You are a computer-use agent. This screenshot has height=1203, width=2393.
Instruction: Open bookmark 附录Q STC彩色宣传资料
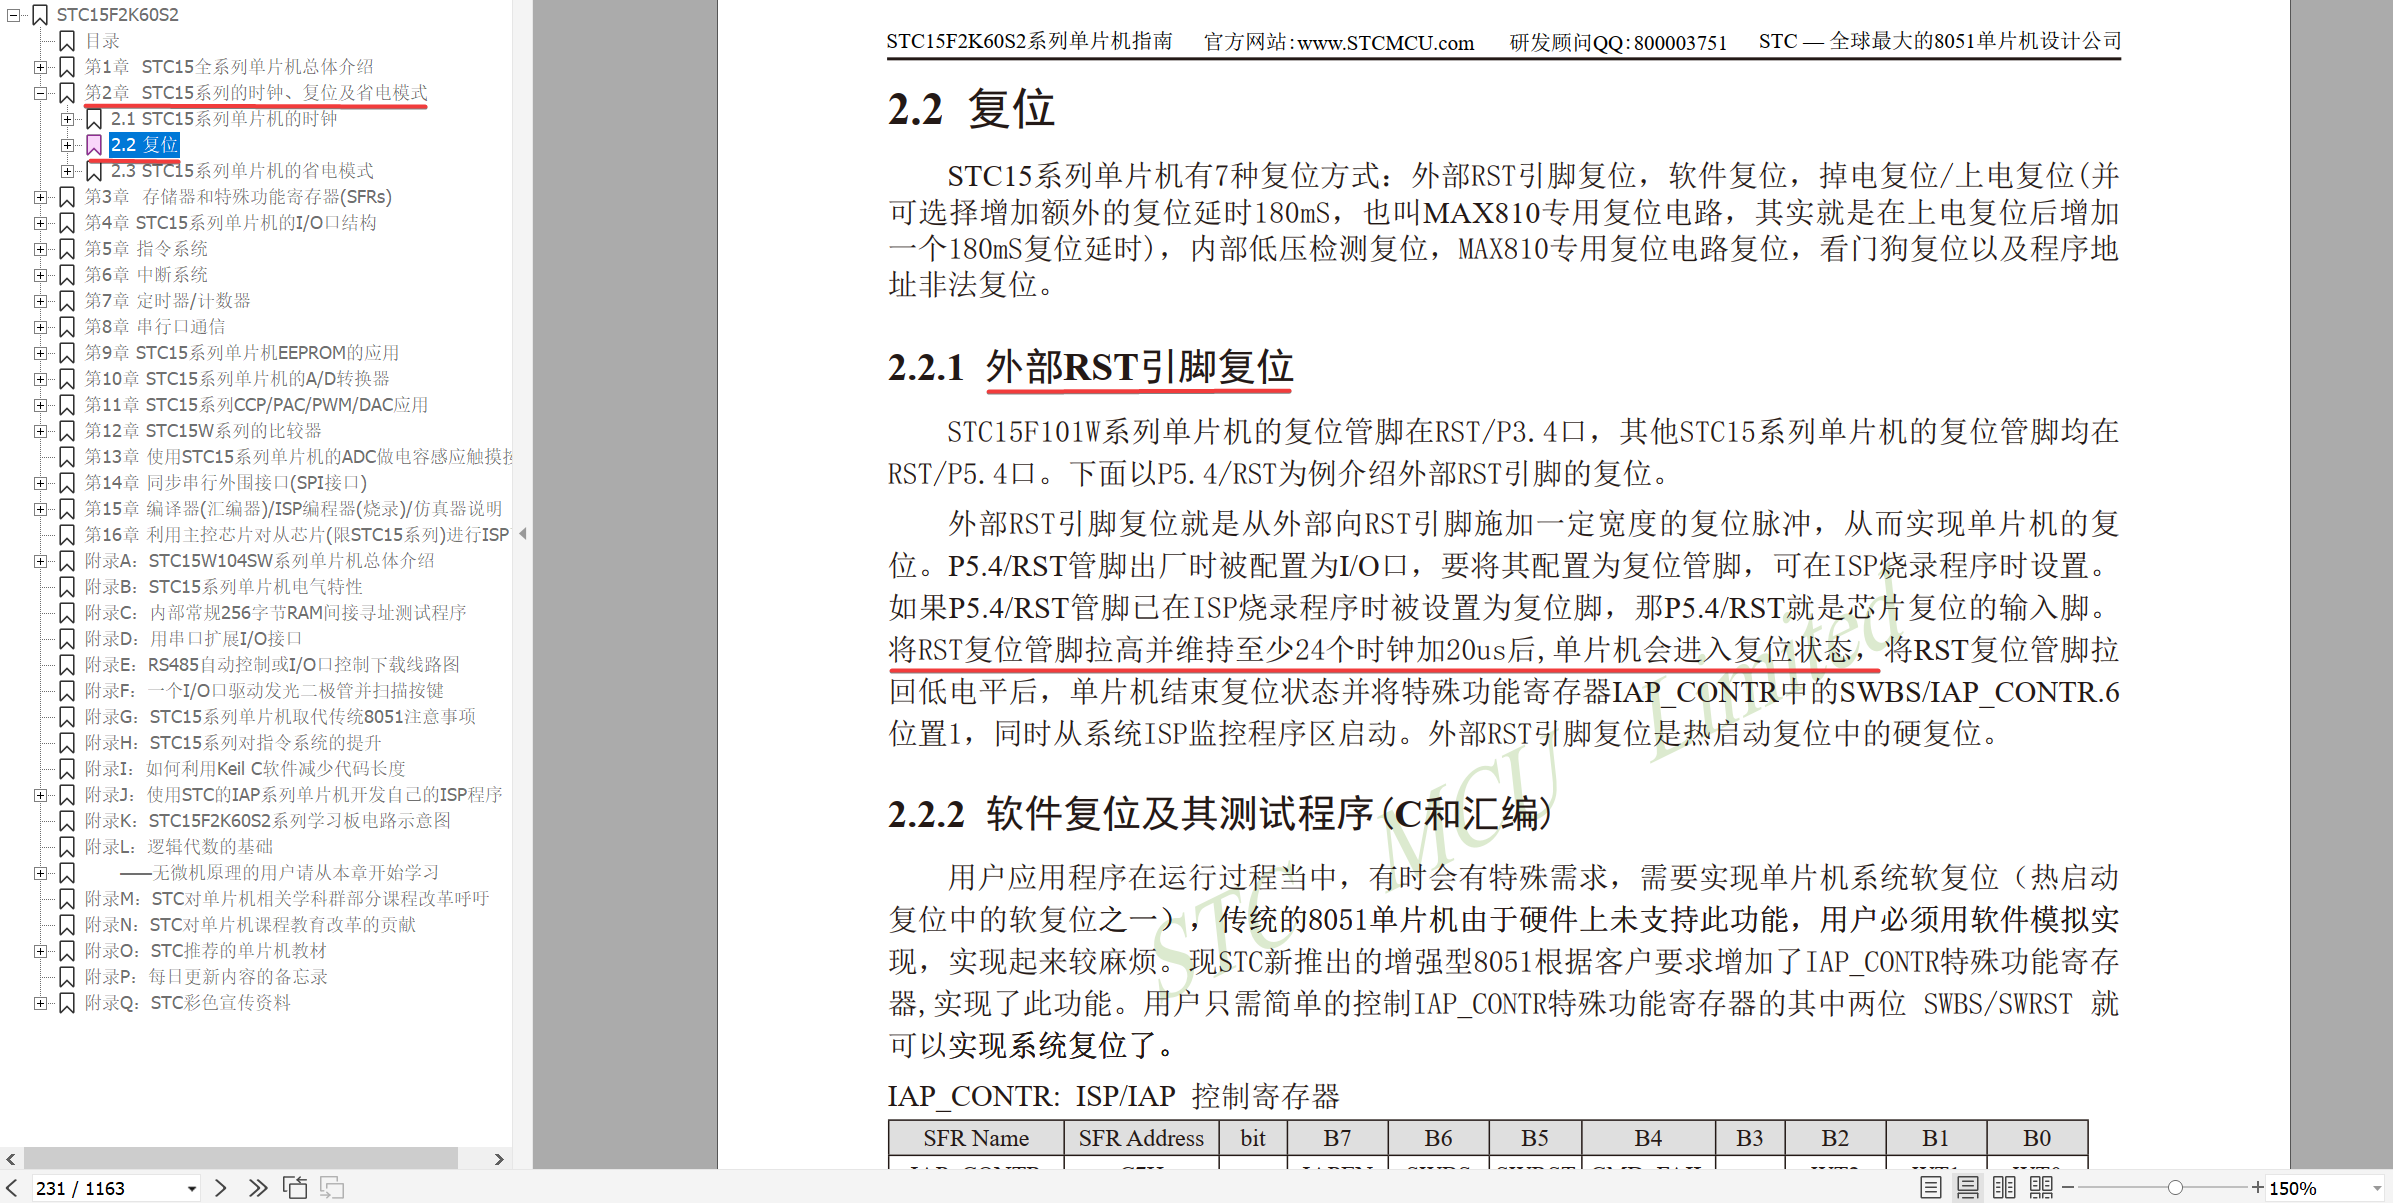click(187, 1003)
